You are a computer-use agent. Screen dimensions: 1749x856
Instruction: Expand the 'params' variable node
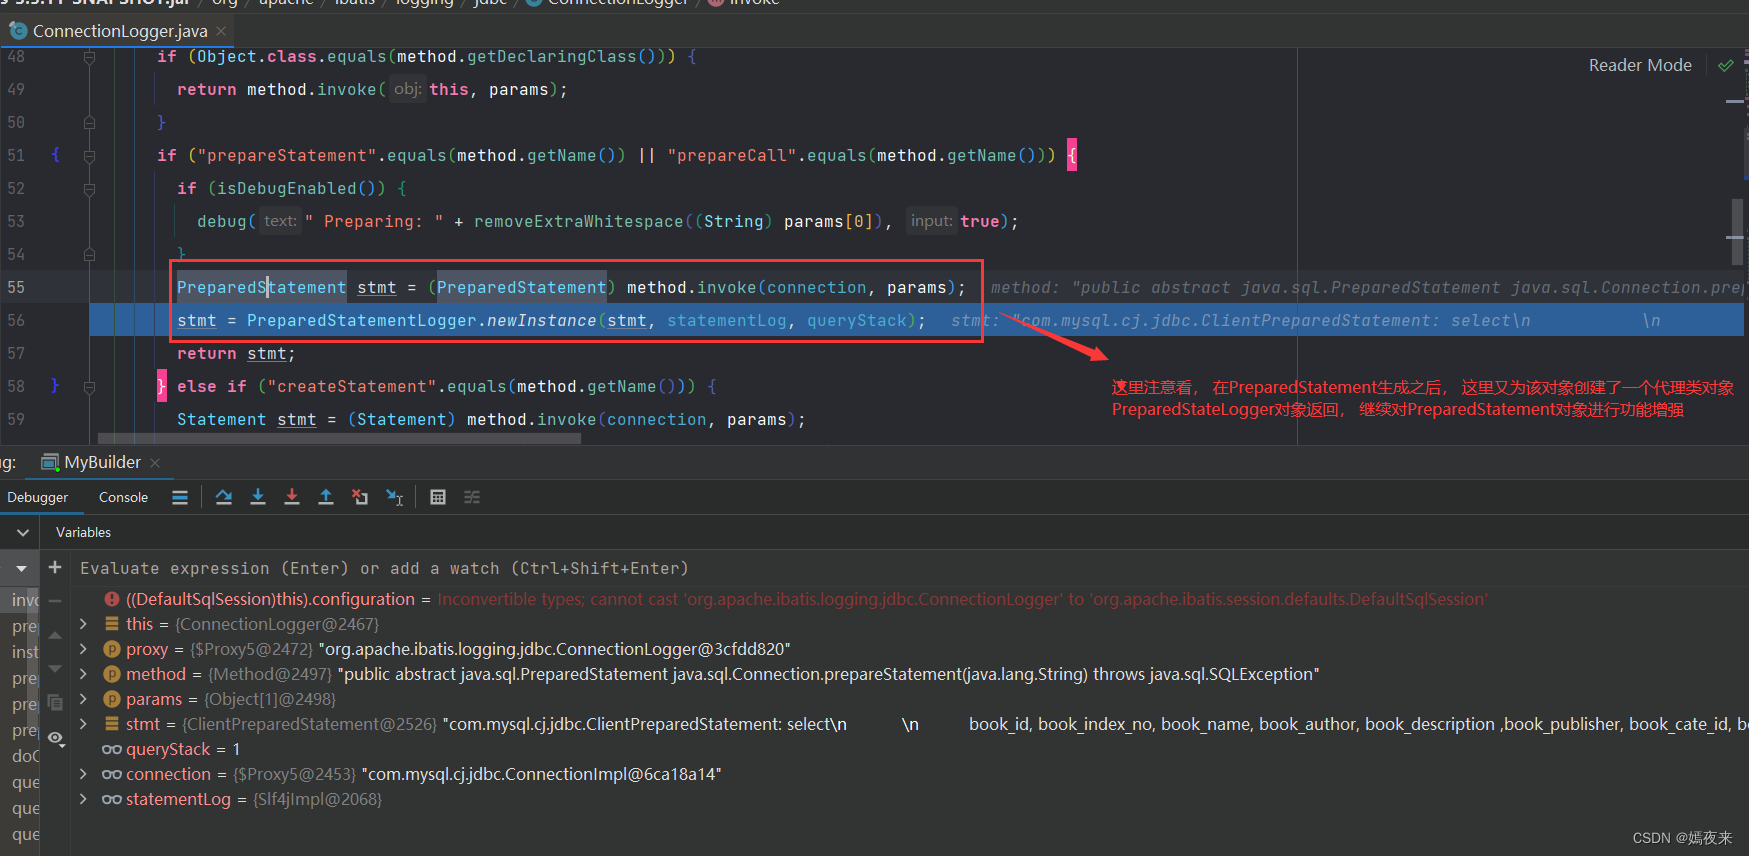click(83, 699)
